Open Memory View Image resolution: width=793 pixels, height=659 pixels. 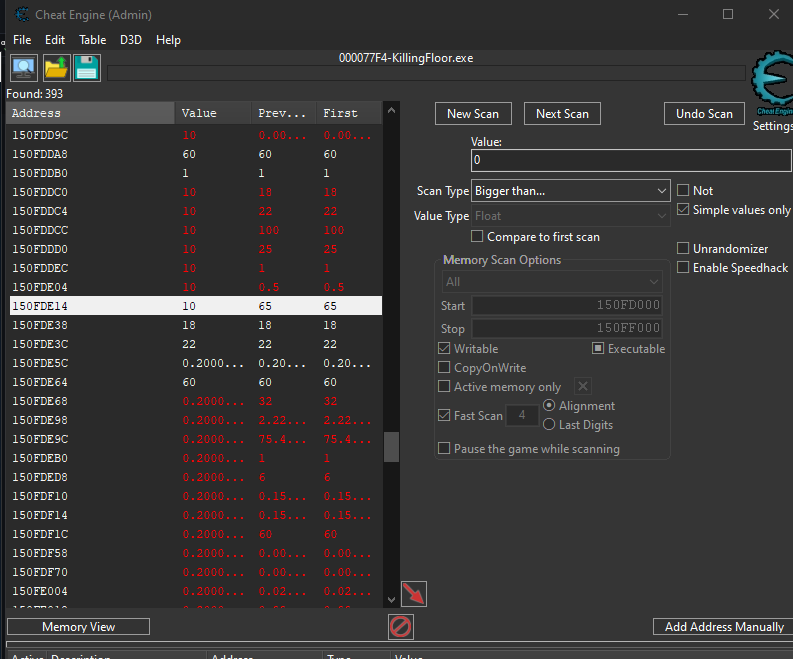tap(78, 627)
